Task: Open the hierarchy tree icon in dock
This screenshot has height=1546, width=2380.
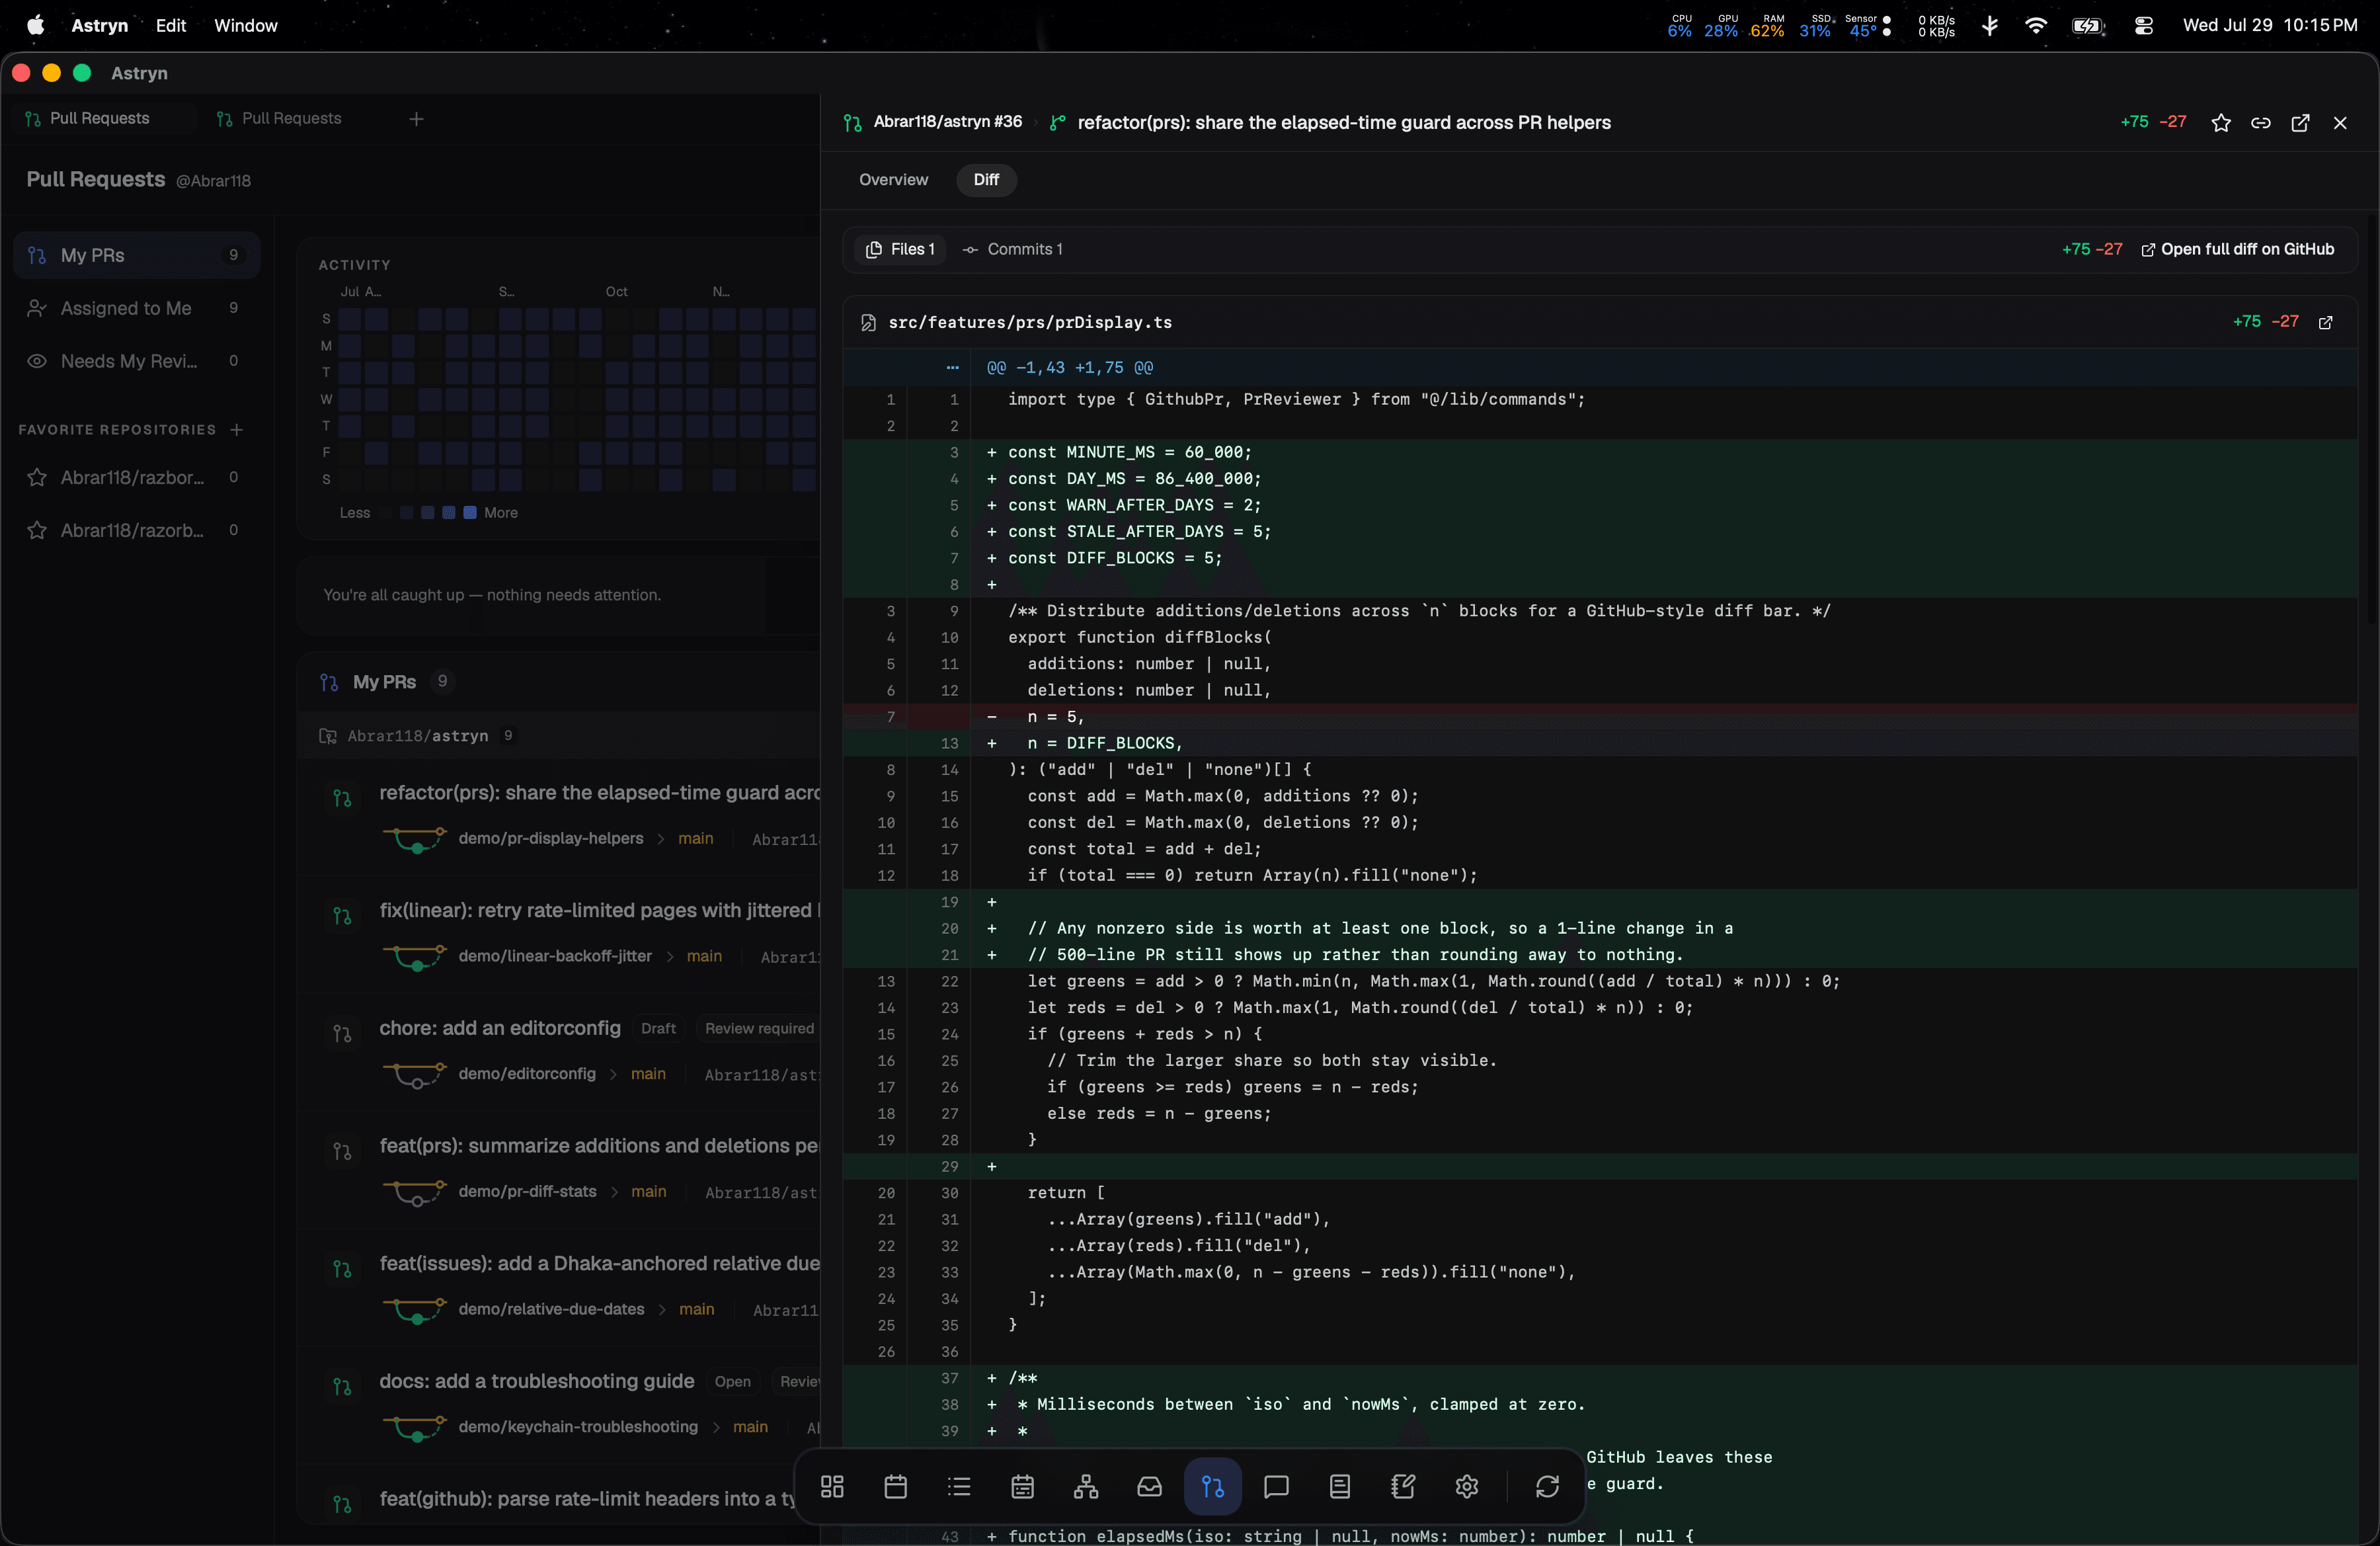Action: click(x=1086, y=1487)
